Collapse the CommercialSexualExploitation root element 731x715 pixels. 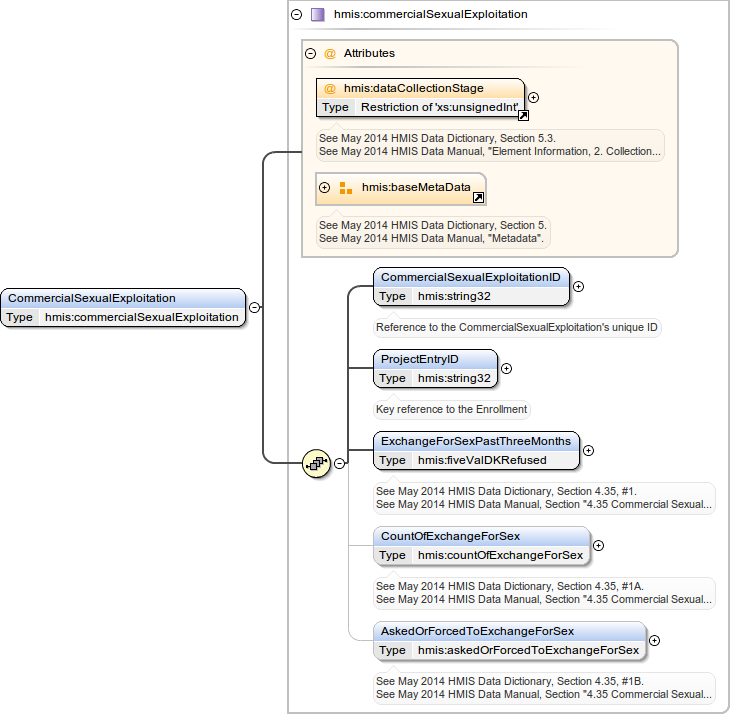(x=255, y=308)
